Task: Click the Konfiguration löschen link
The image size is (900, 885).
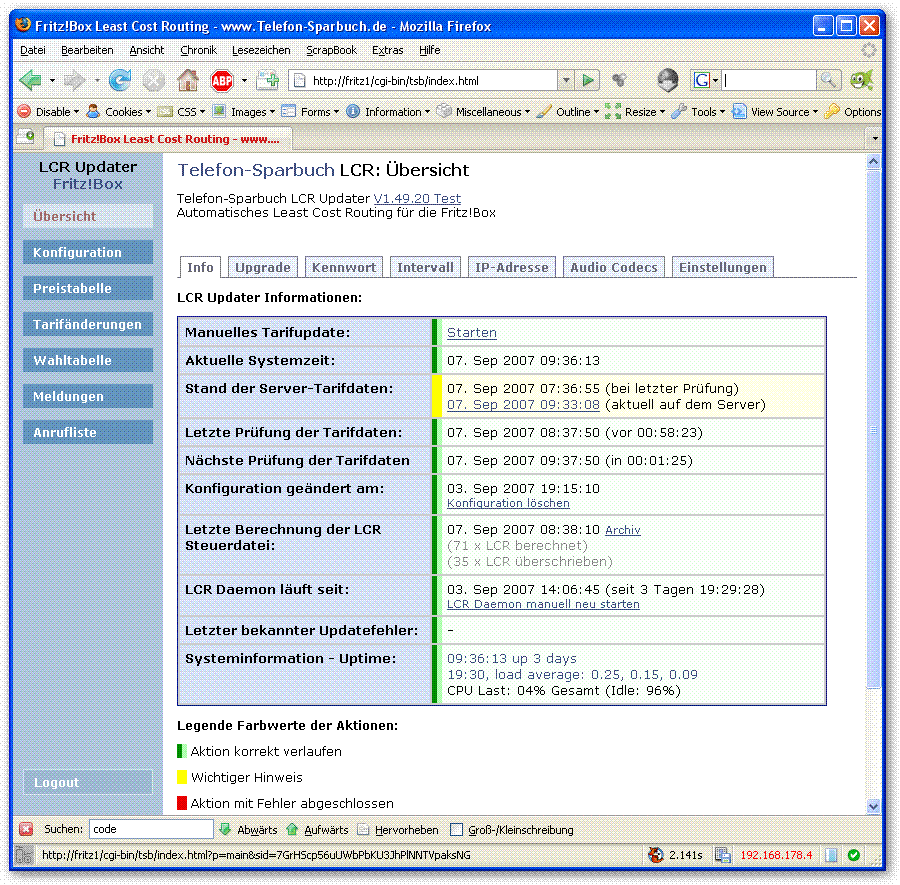Action: 508,503
